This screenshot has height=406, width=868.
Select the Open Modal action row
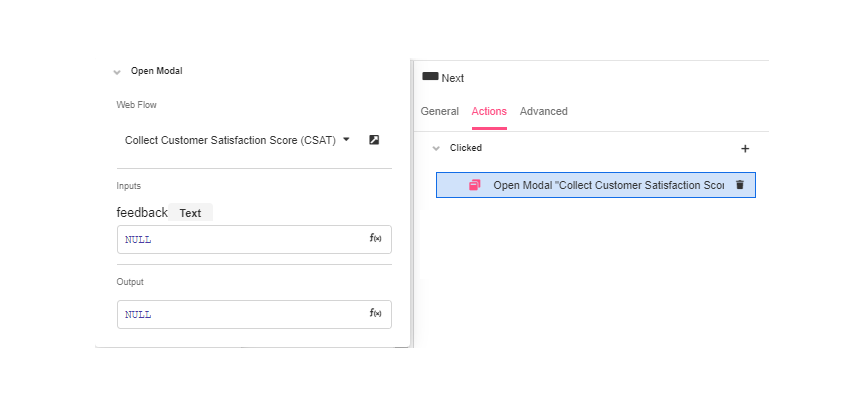[596, 185]
